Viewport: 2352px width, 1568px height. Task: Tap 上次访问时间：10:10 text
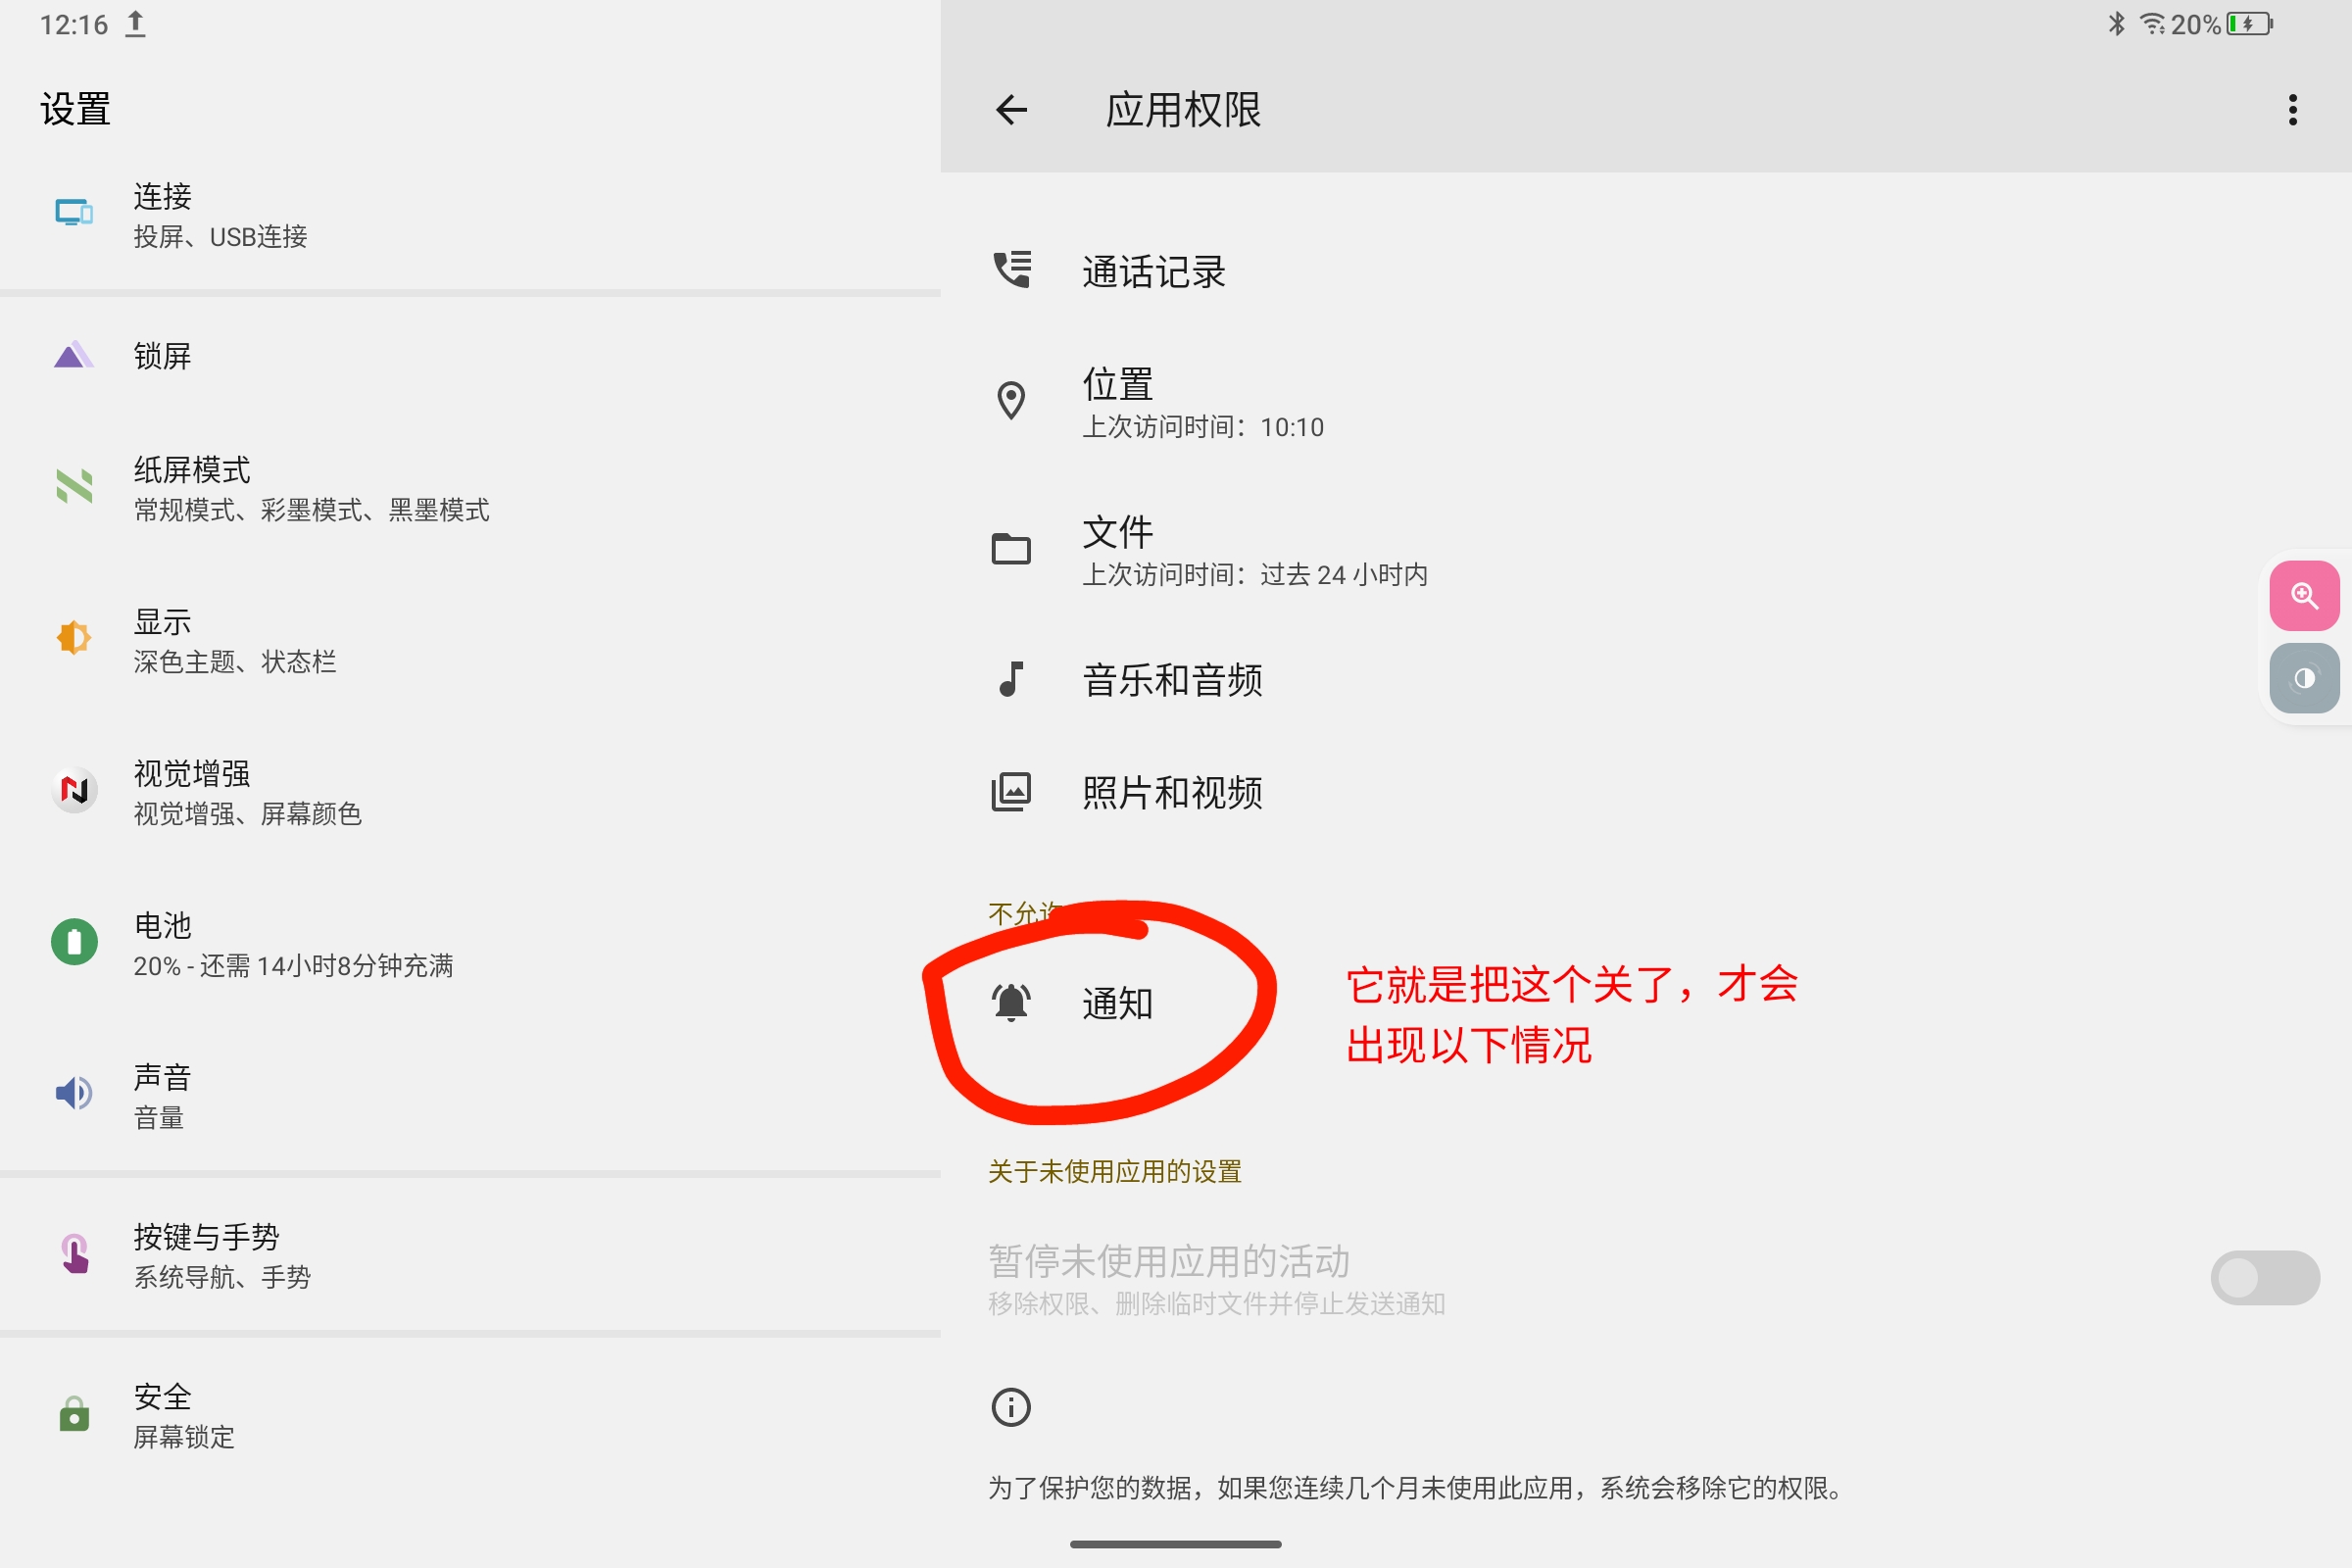coord(1203,427)
